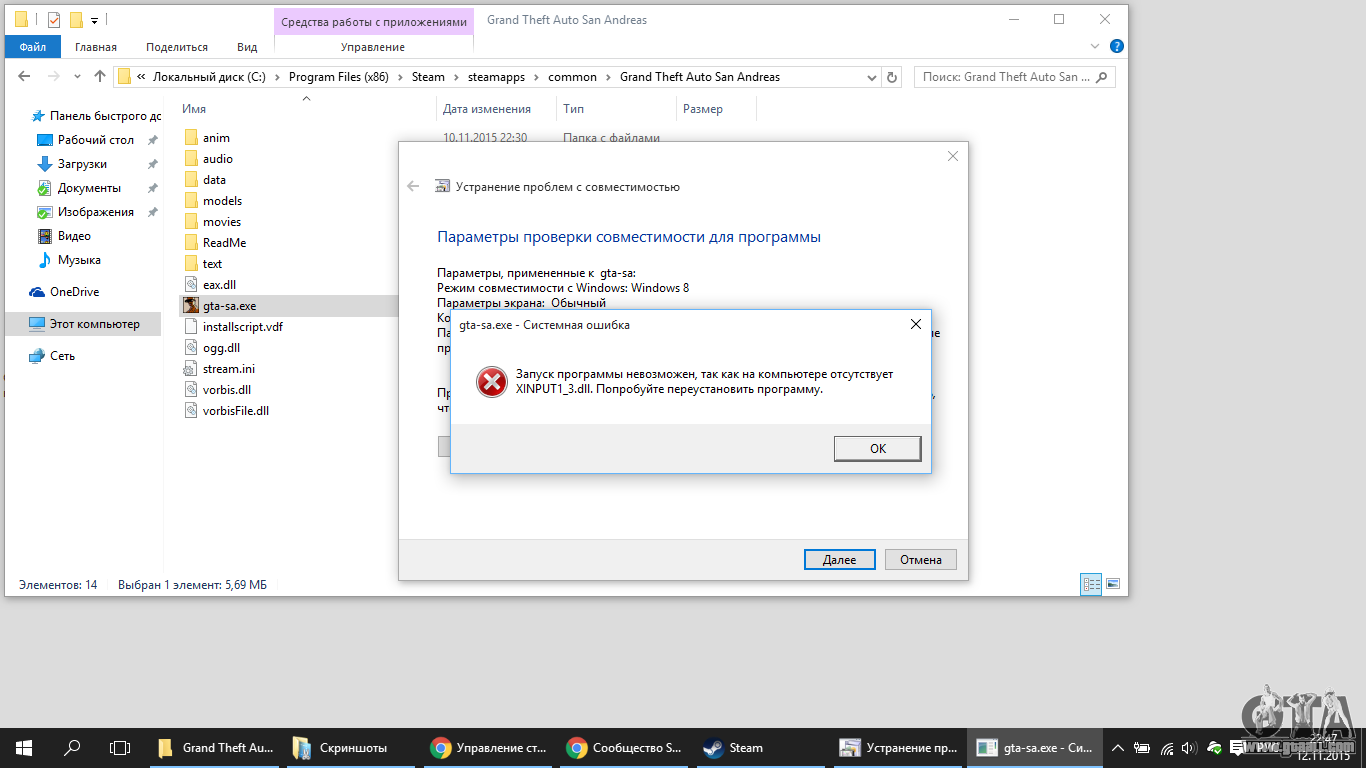This screenshot has width=1366, height=768.
Task: Select the audio folder
Action: click(217, 159)
